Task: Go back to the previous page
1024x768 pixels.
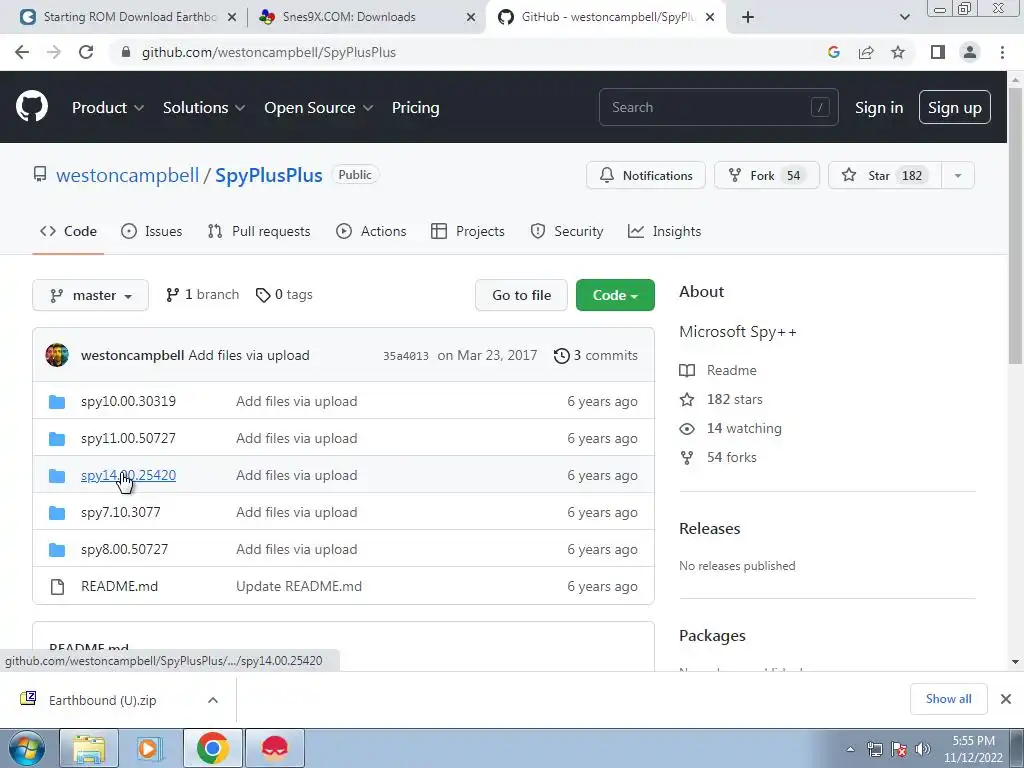Action: (22, 52)
